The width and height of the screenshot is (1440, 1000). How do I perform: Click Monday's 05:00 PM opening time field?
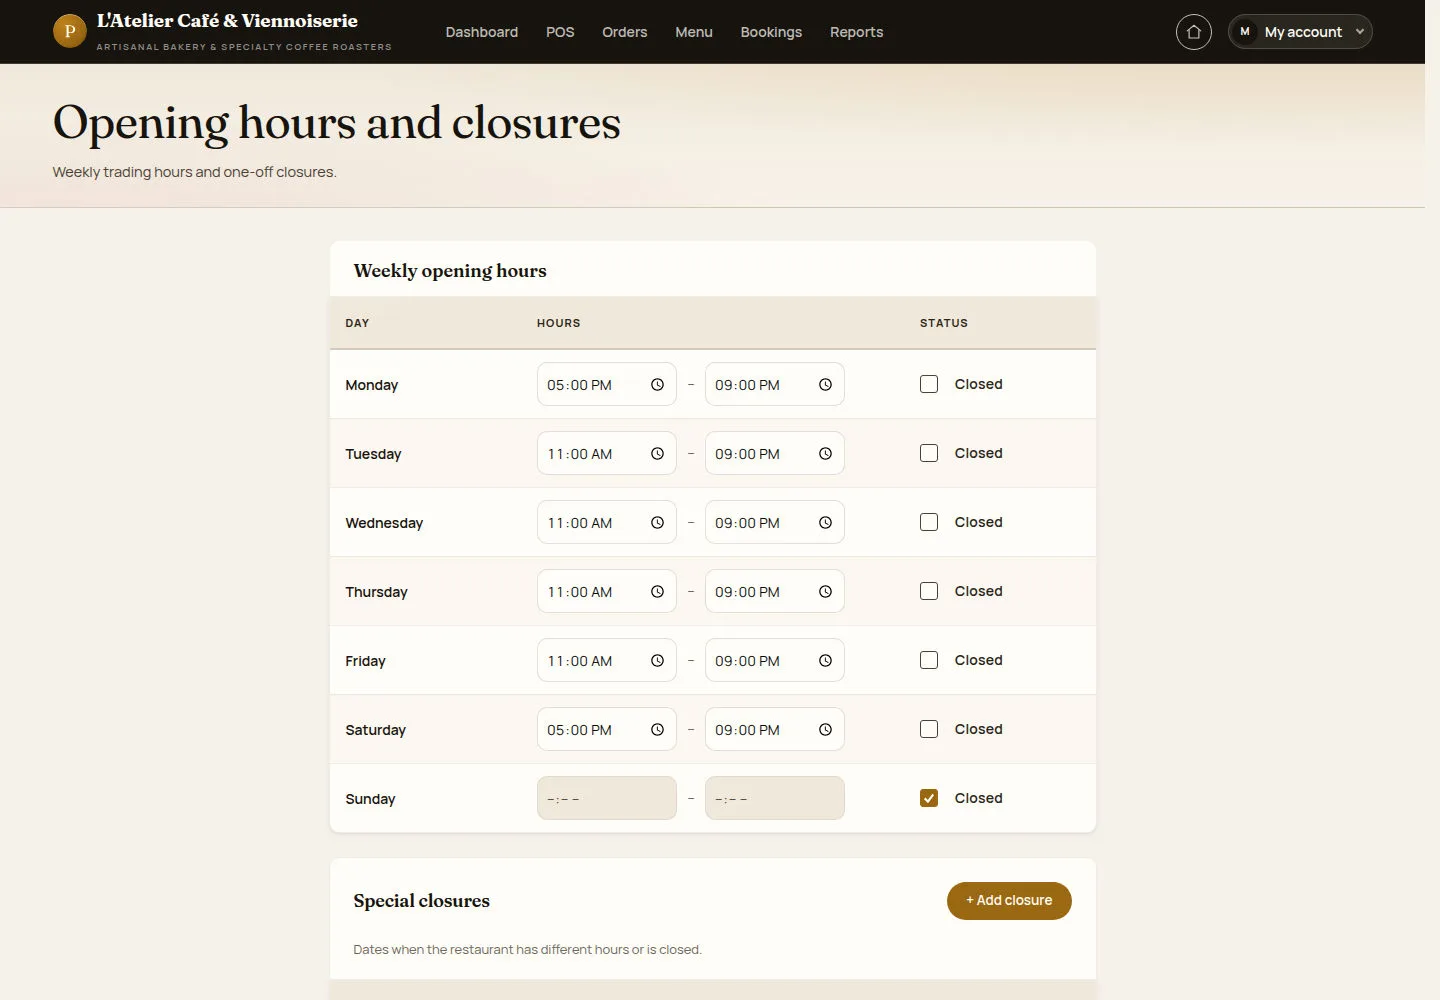tap(607, 385)
